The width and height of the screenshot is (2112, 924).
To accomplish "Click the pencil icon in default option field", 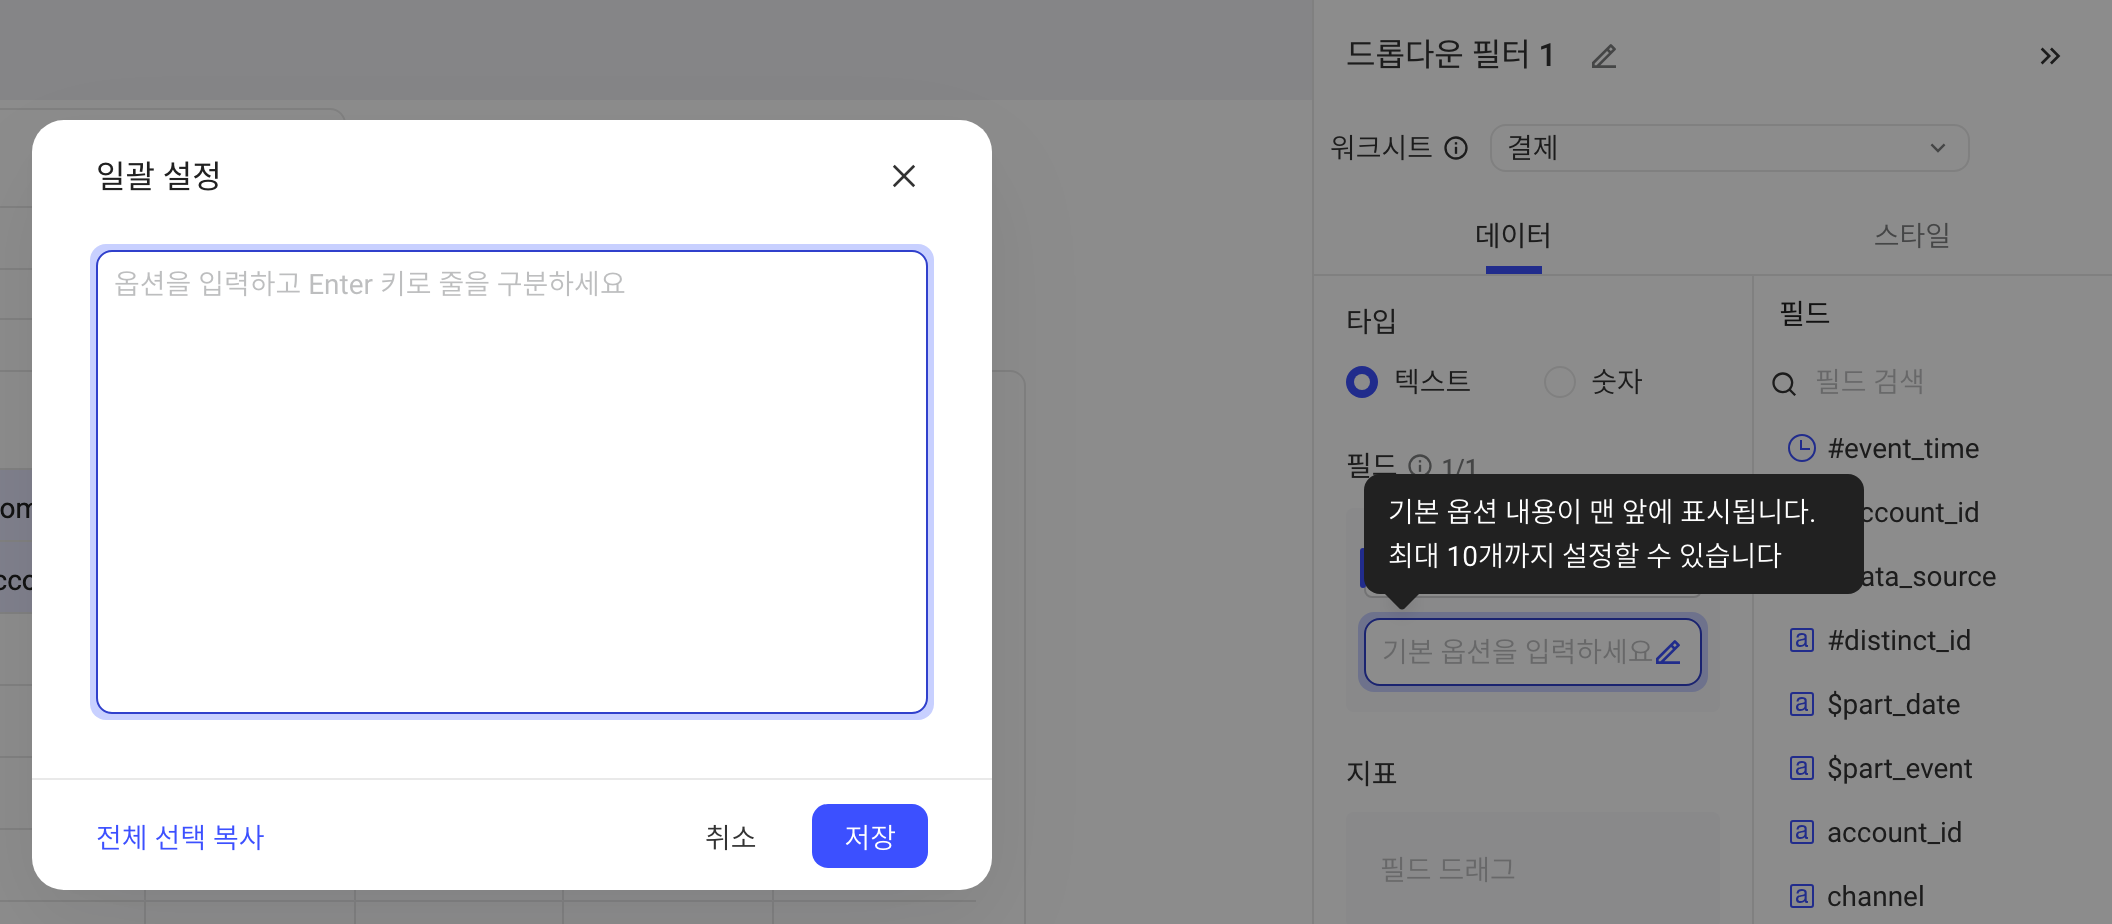I will 1668,652.
